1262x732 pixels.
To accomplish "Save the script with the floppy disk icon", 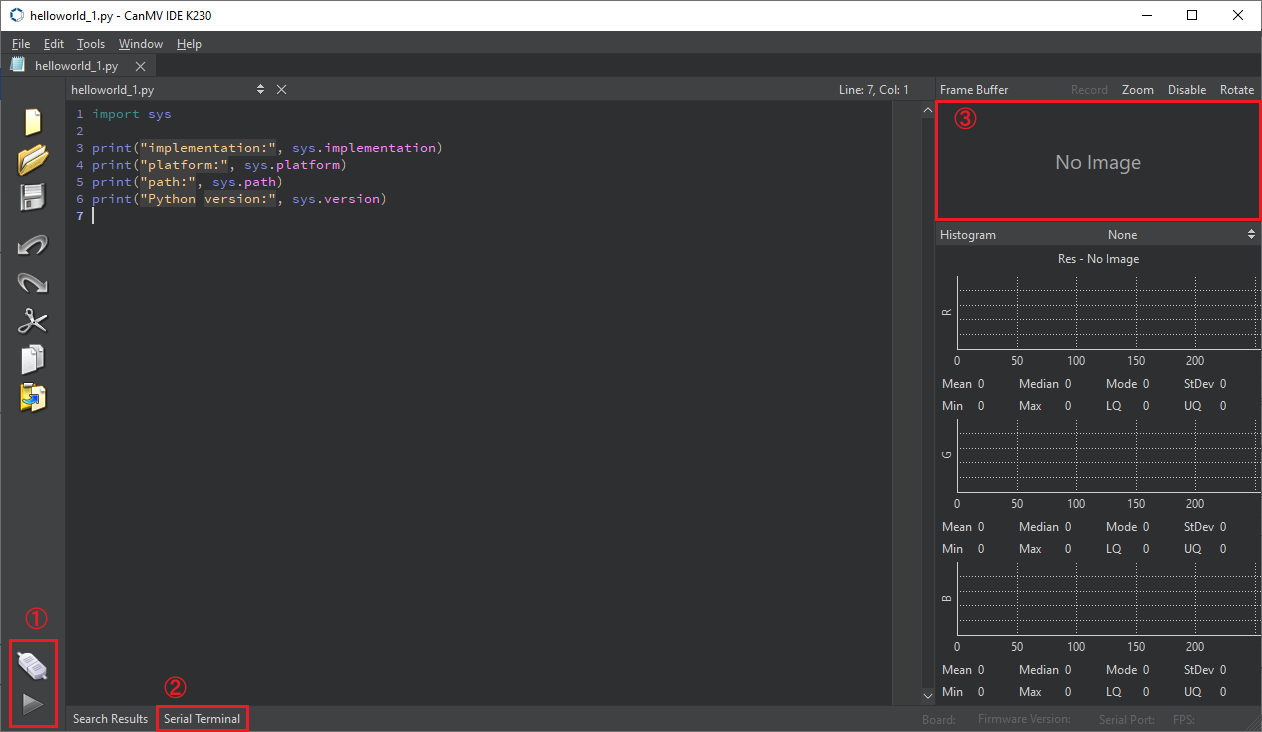I will (x=33, y=197).
